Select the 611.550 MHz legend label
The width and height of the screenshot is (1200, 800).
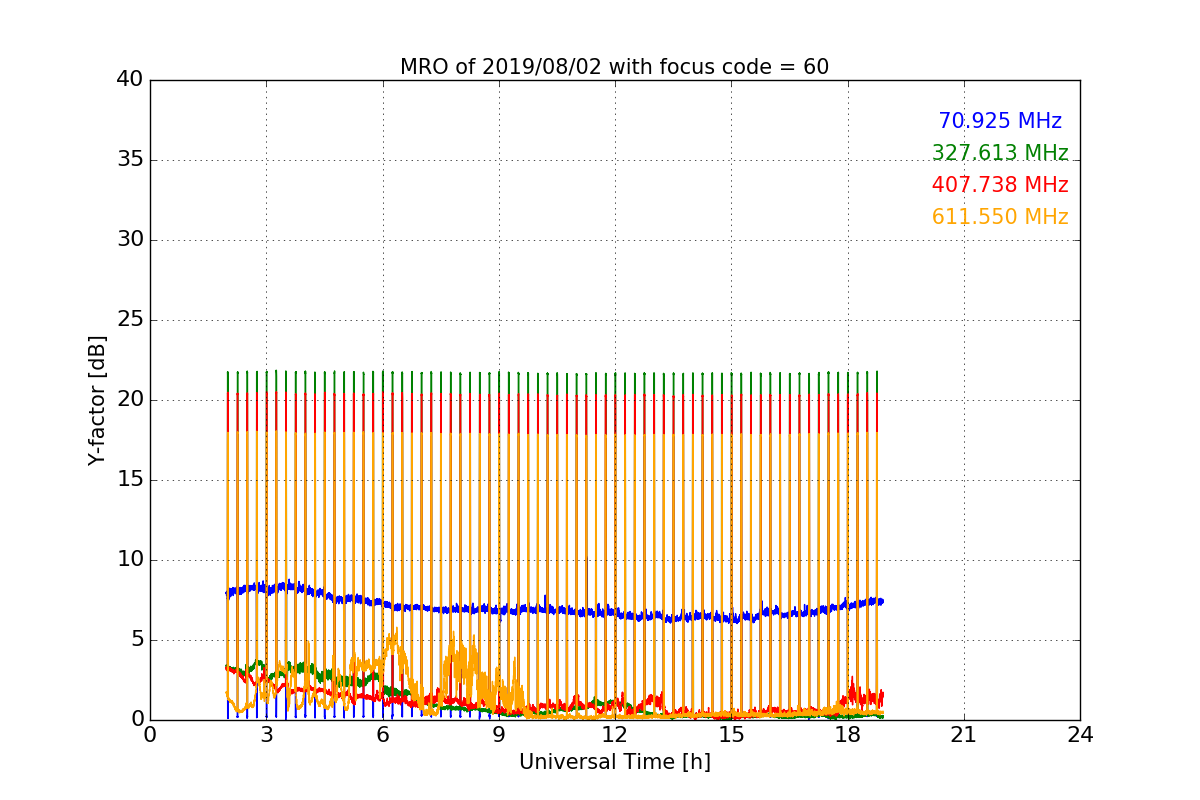(1000, 217)
